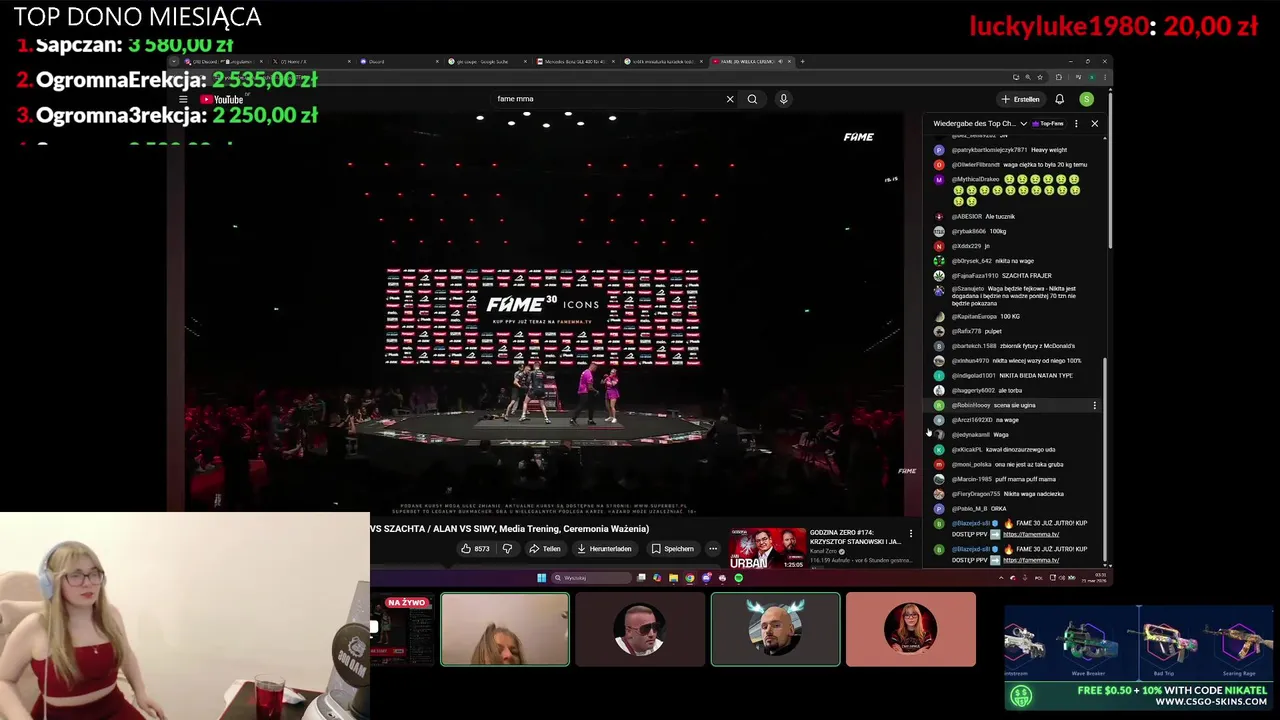Open Windows Start menu on taskbar
Viewport: 1280px width, 720px height.
click(542, 578)
